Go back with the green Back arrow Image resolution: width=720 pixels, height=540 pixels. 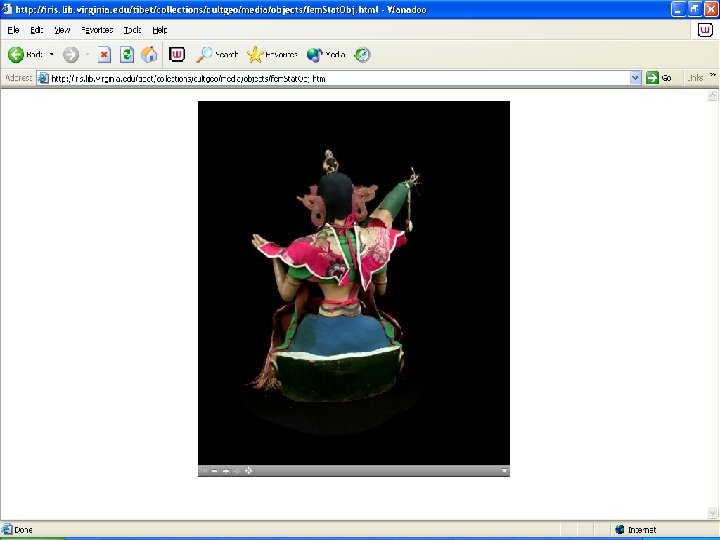tap(16, 55)
